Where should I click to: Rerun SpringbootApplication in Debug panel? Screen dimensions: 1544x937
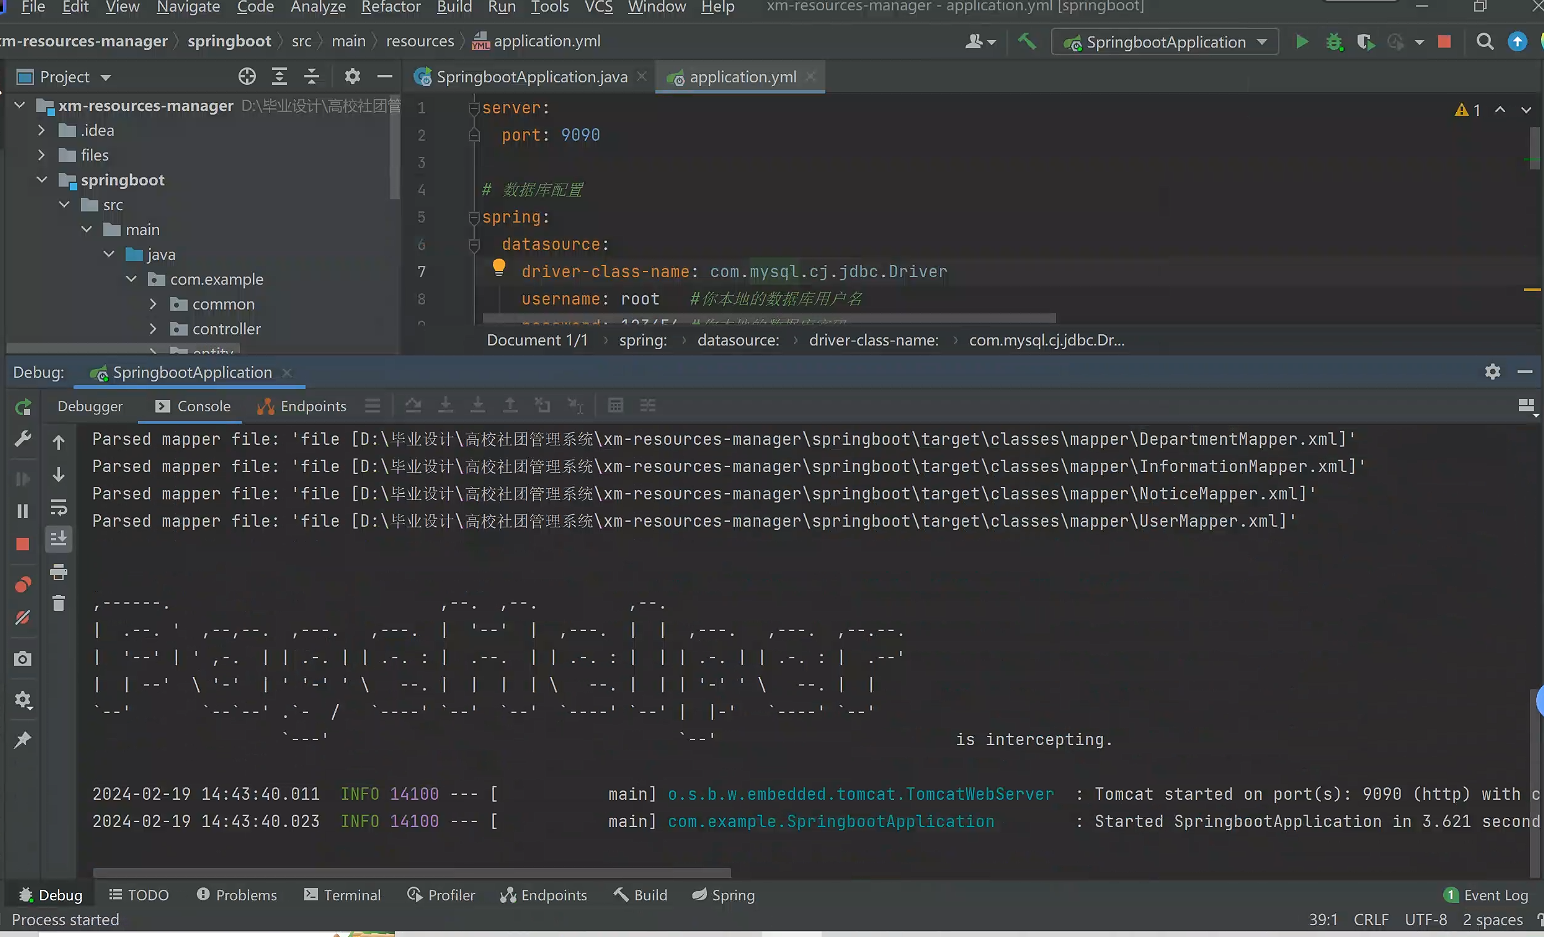(x=23, y=407)
